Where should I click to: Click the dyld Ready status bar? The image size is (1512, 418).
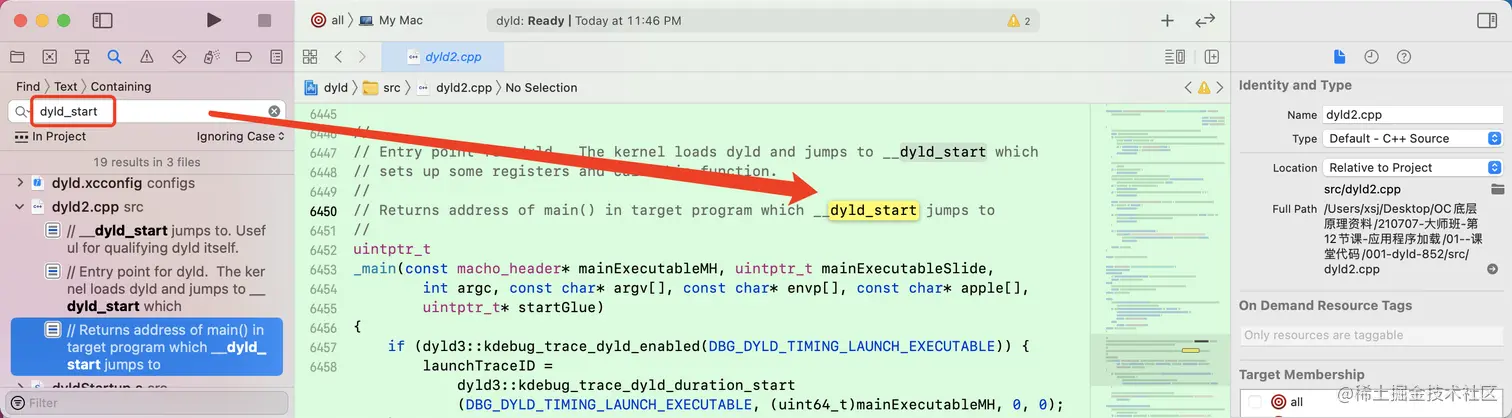pos(762,20)
